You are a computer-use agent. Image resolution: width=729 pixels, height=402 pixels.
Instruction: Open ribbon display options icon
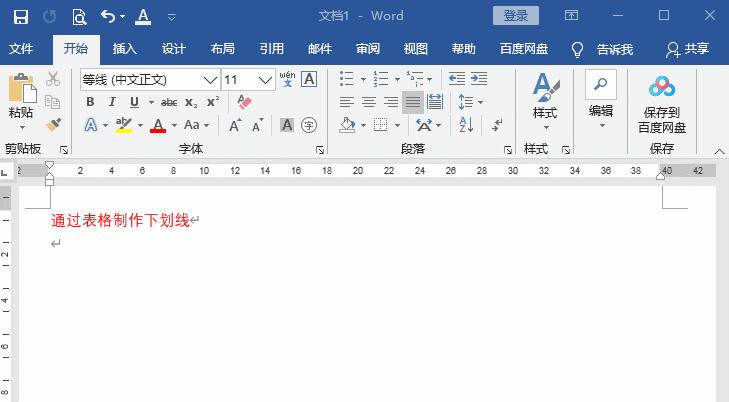pos(571,15)
